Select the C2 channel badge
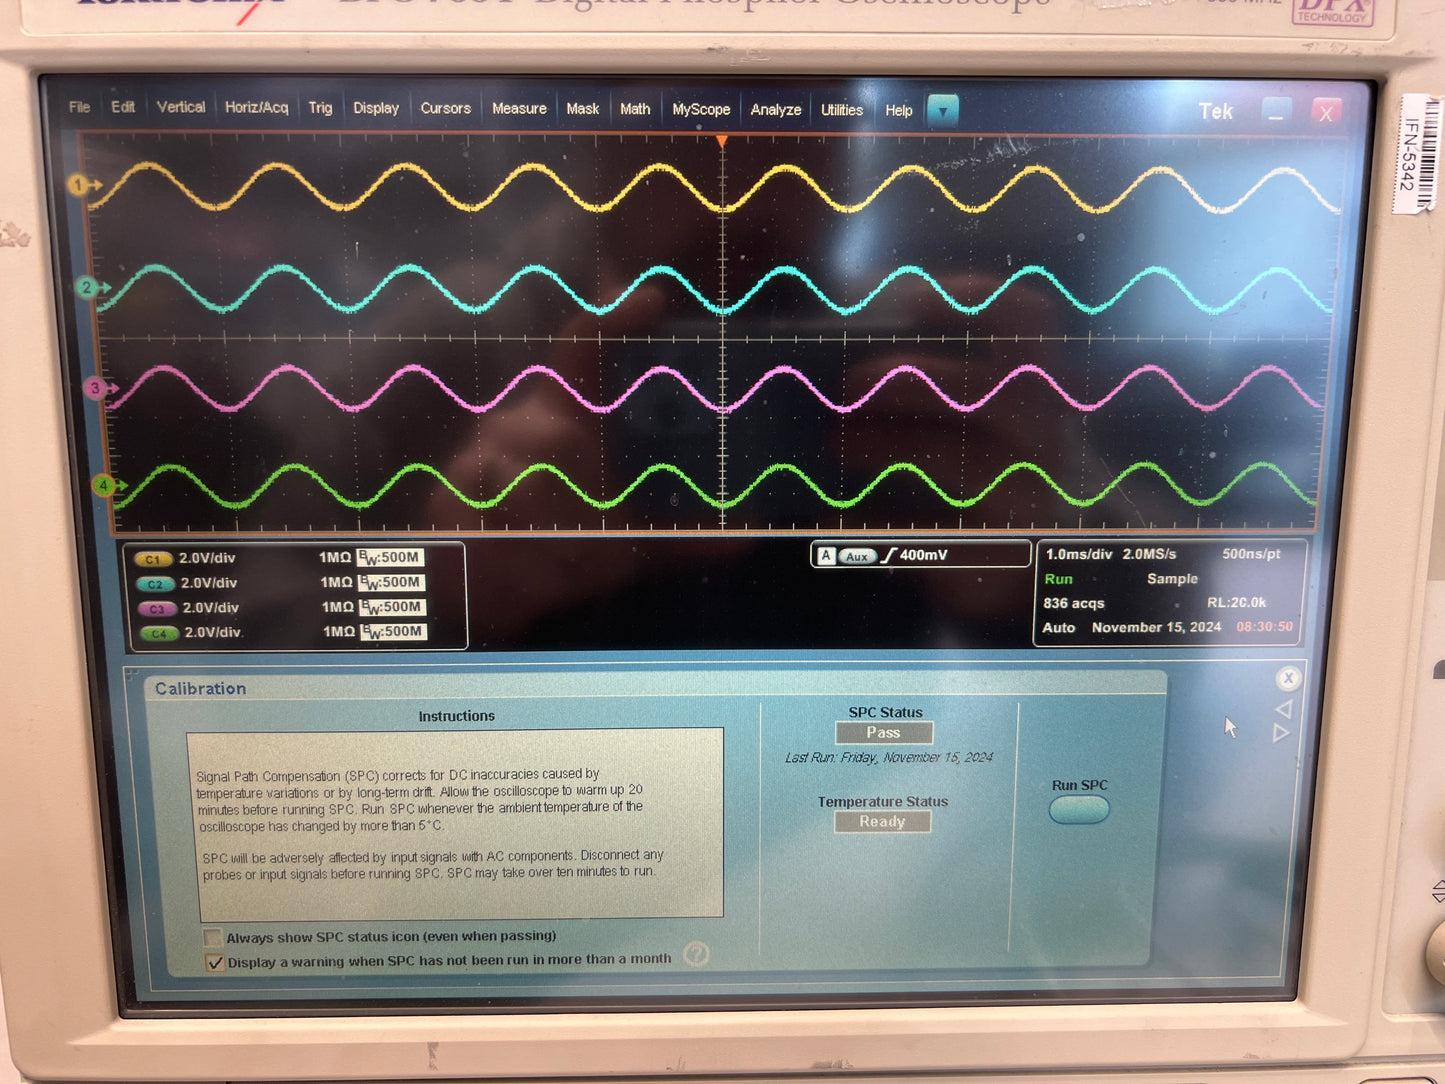1445x1084 pixels. (155, 584)
